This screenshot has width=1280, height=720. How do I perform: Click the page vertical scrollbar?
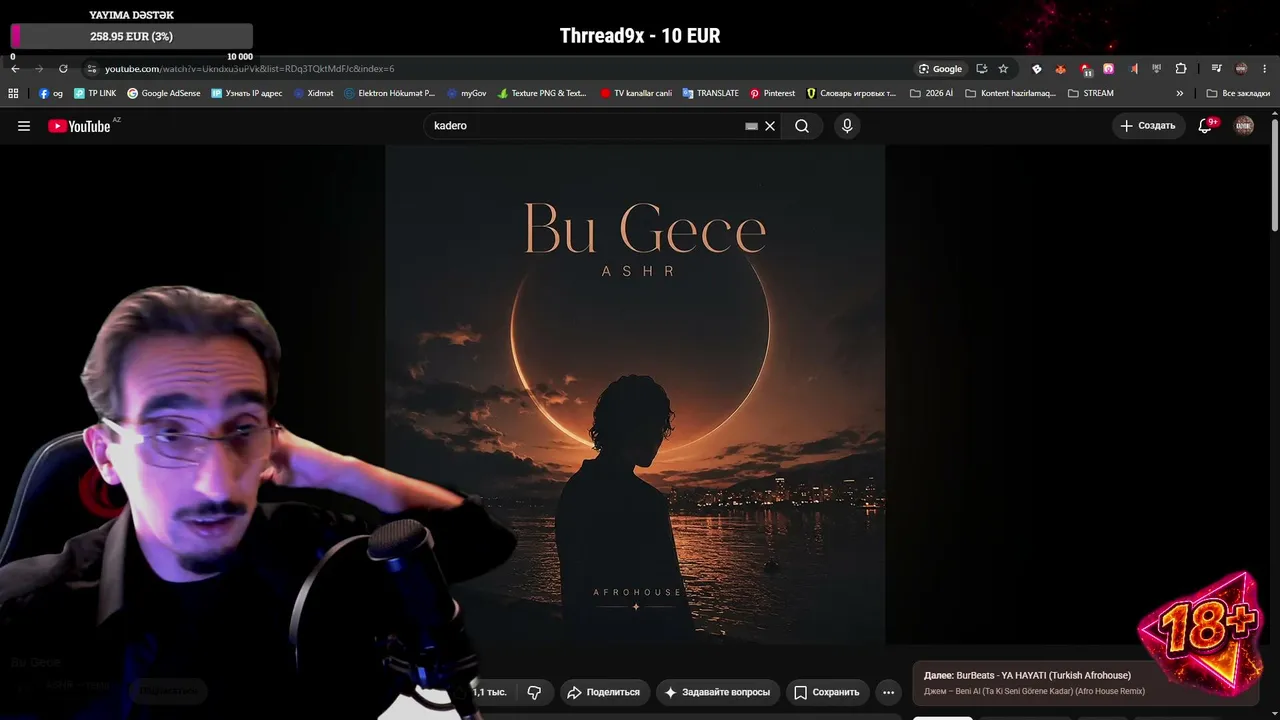coord(1275,175)
